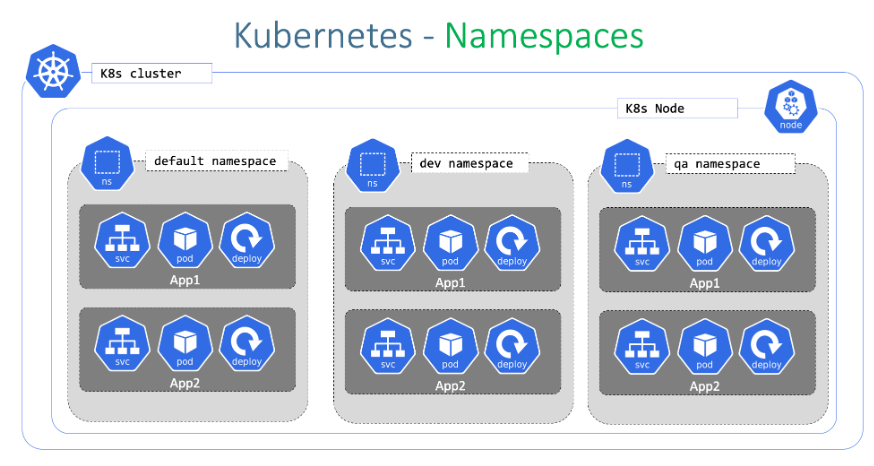Image resolution: width=874 pixels, height=466 pixels.
Task: Click svc icon in default namespace App2
Action: (123, 344)
